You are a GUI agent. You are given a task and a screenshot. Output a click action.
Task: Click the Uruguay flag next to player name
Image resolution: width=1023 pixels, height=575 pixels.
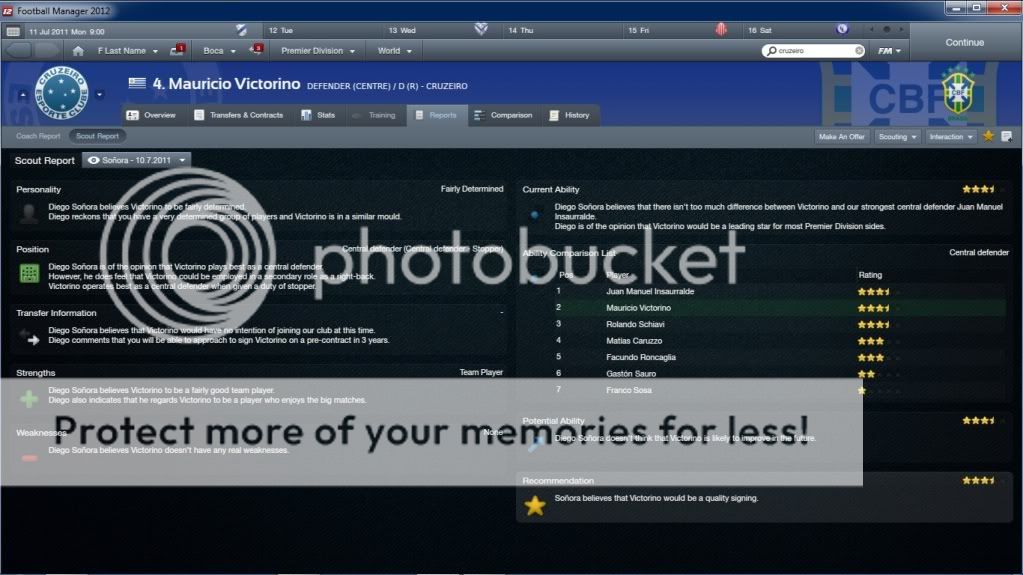[137, 83]
